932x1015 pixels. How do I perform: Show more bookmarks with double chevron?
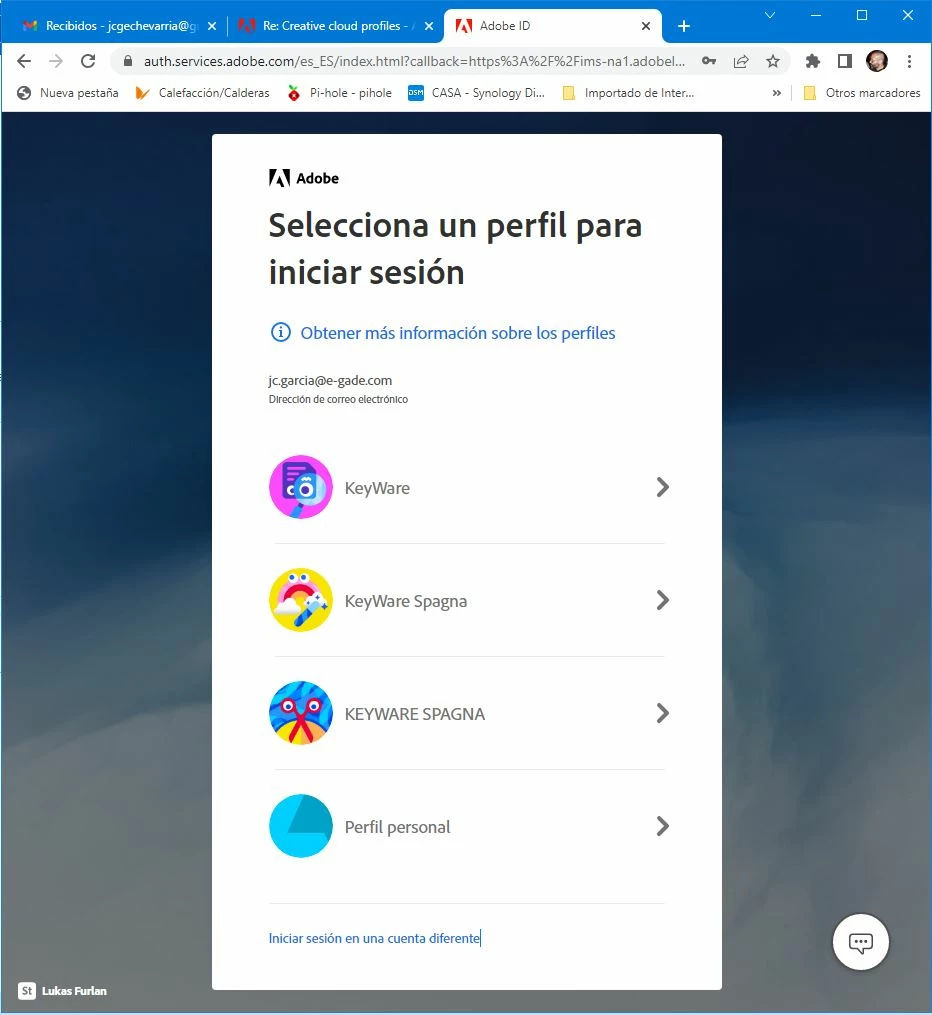point(777,93)
